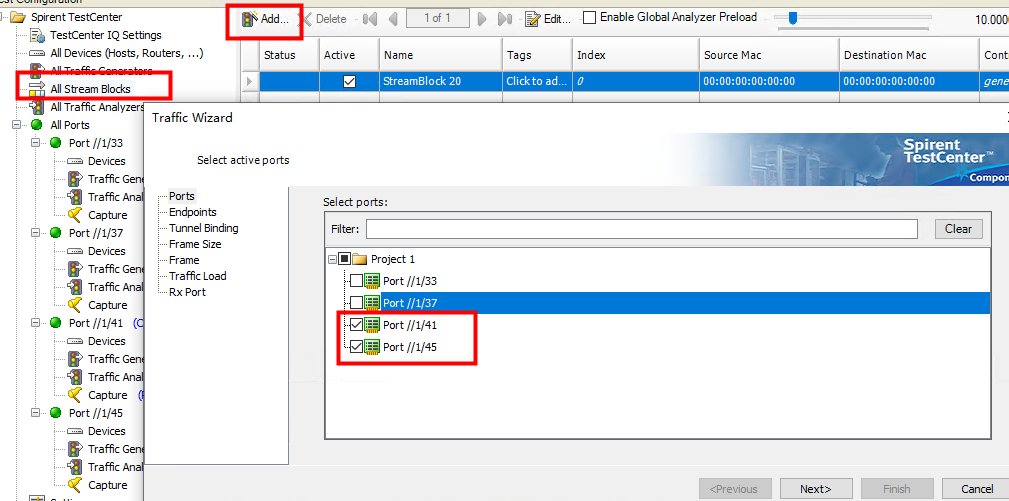Click the Filter text field

(x=642, y=229)
